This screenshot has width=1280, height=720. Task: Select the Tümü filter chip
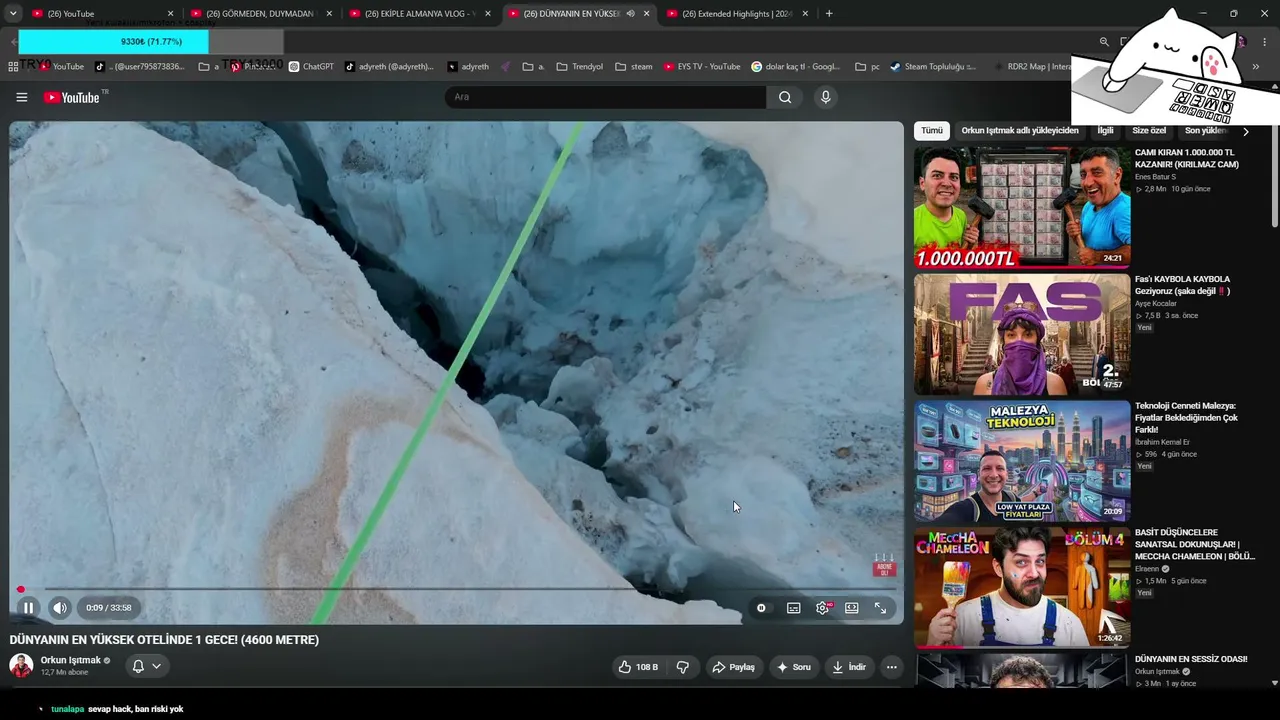932,131
